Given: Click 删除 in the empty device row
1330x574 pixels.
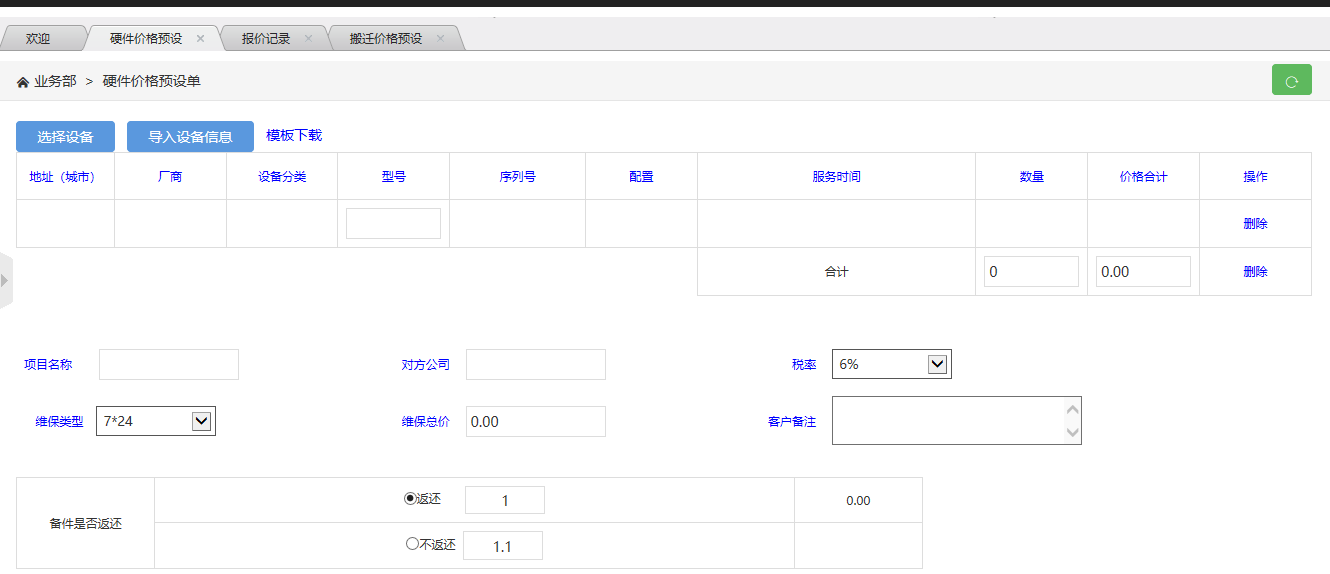Looking at the screenshot, I should [1255, 224].
